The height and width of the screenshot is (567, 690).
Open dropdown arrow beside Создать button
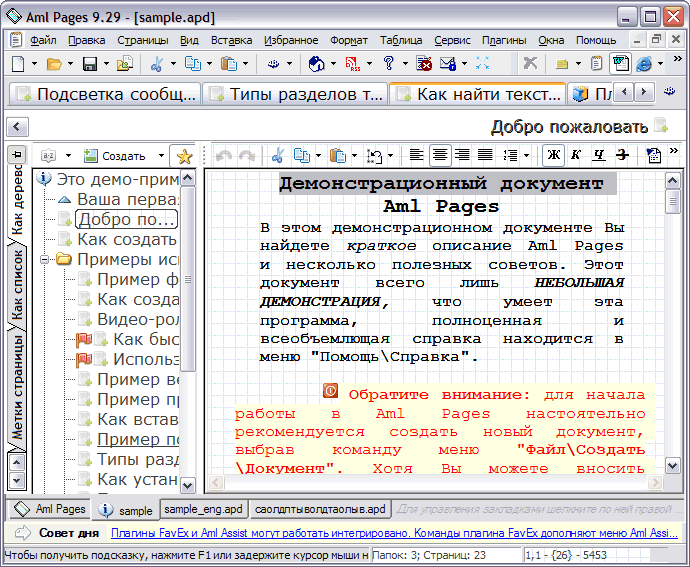161,156
